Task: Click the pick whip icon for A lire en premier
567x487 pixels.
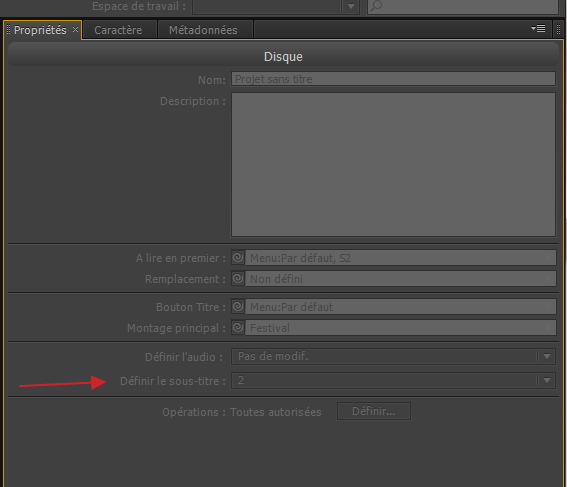Action: point(238,258)
